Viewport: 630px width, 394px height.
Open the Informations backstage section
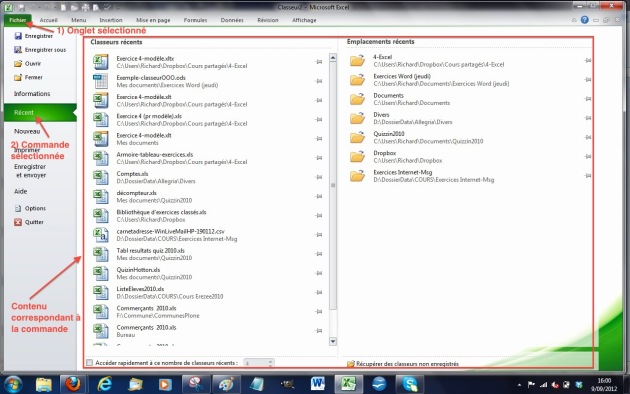(32, 94)
